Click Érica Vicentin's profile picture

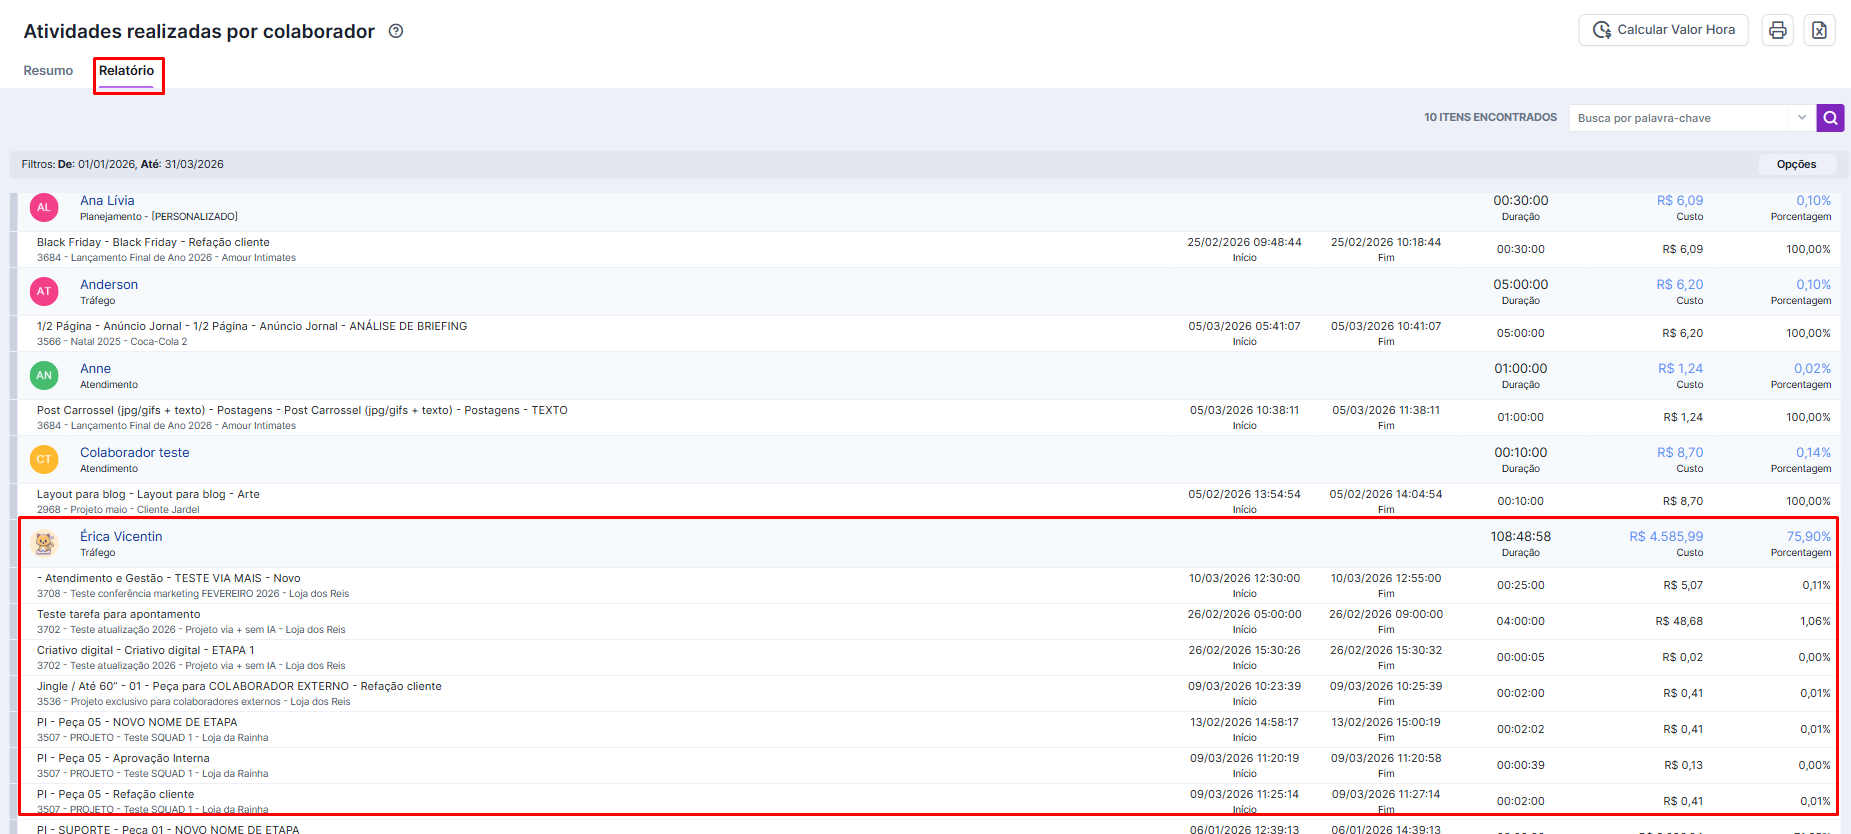click(44, 544)
